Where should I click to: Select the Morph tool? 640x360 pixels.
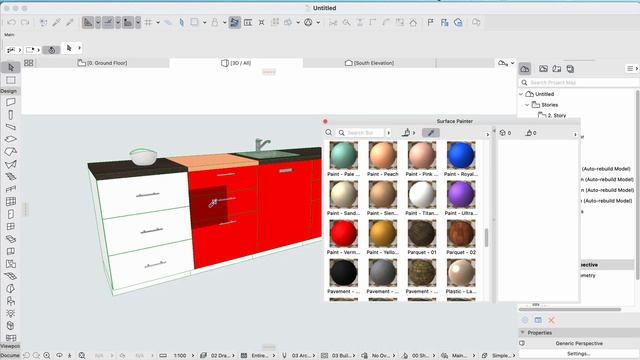11,288
